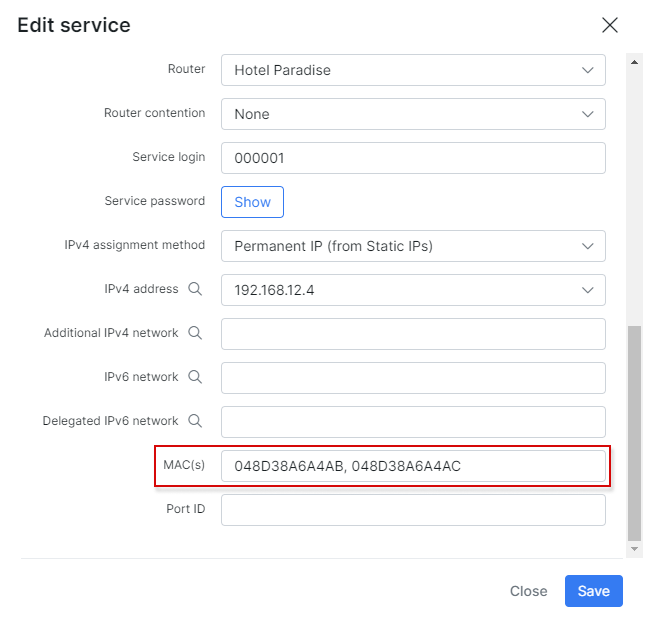Click into the Service login field

(413, 158)
